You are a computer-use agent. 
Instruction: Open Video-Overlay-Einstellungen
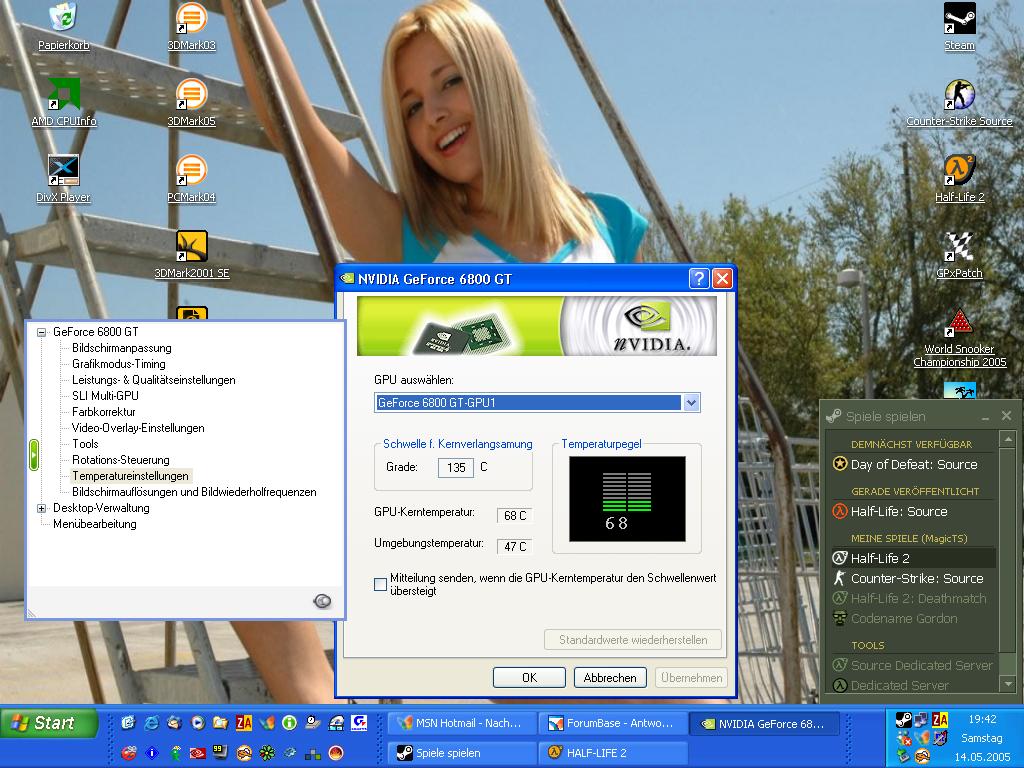[x=138, y=428]
